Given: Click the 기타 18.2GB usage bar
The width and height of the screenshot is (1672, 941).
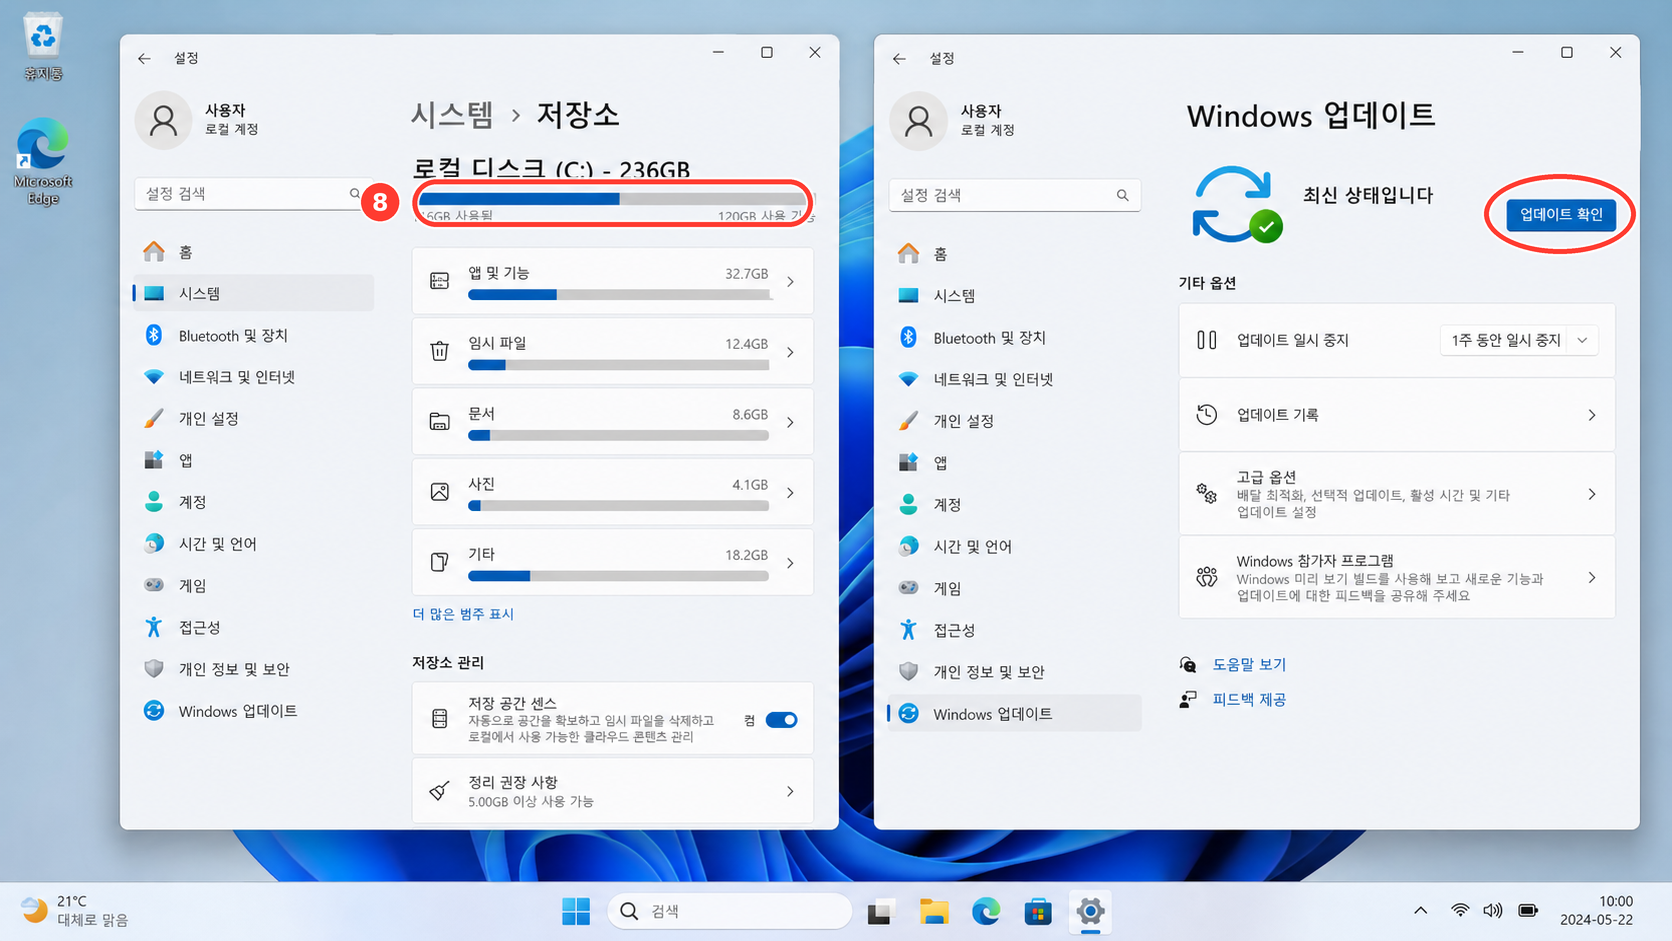Looking at the screenshot, I should click(x=618, y=576).
